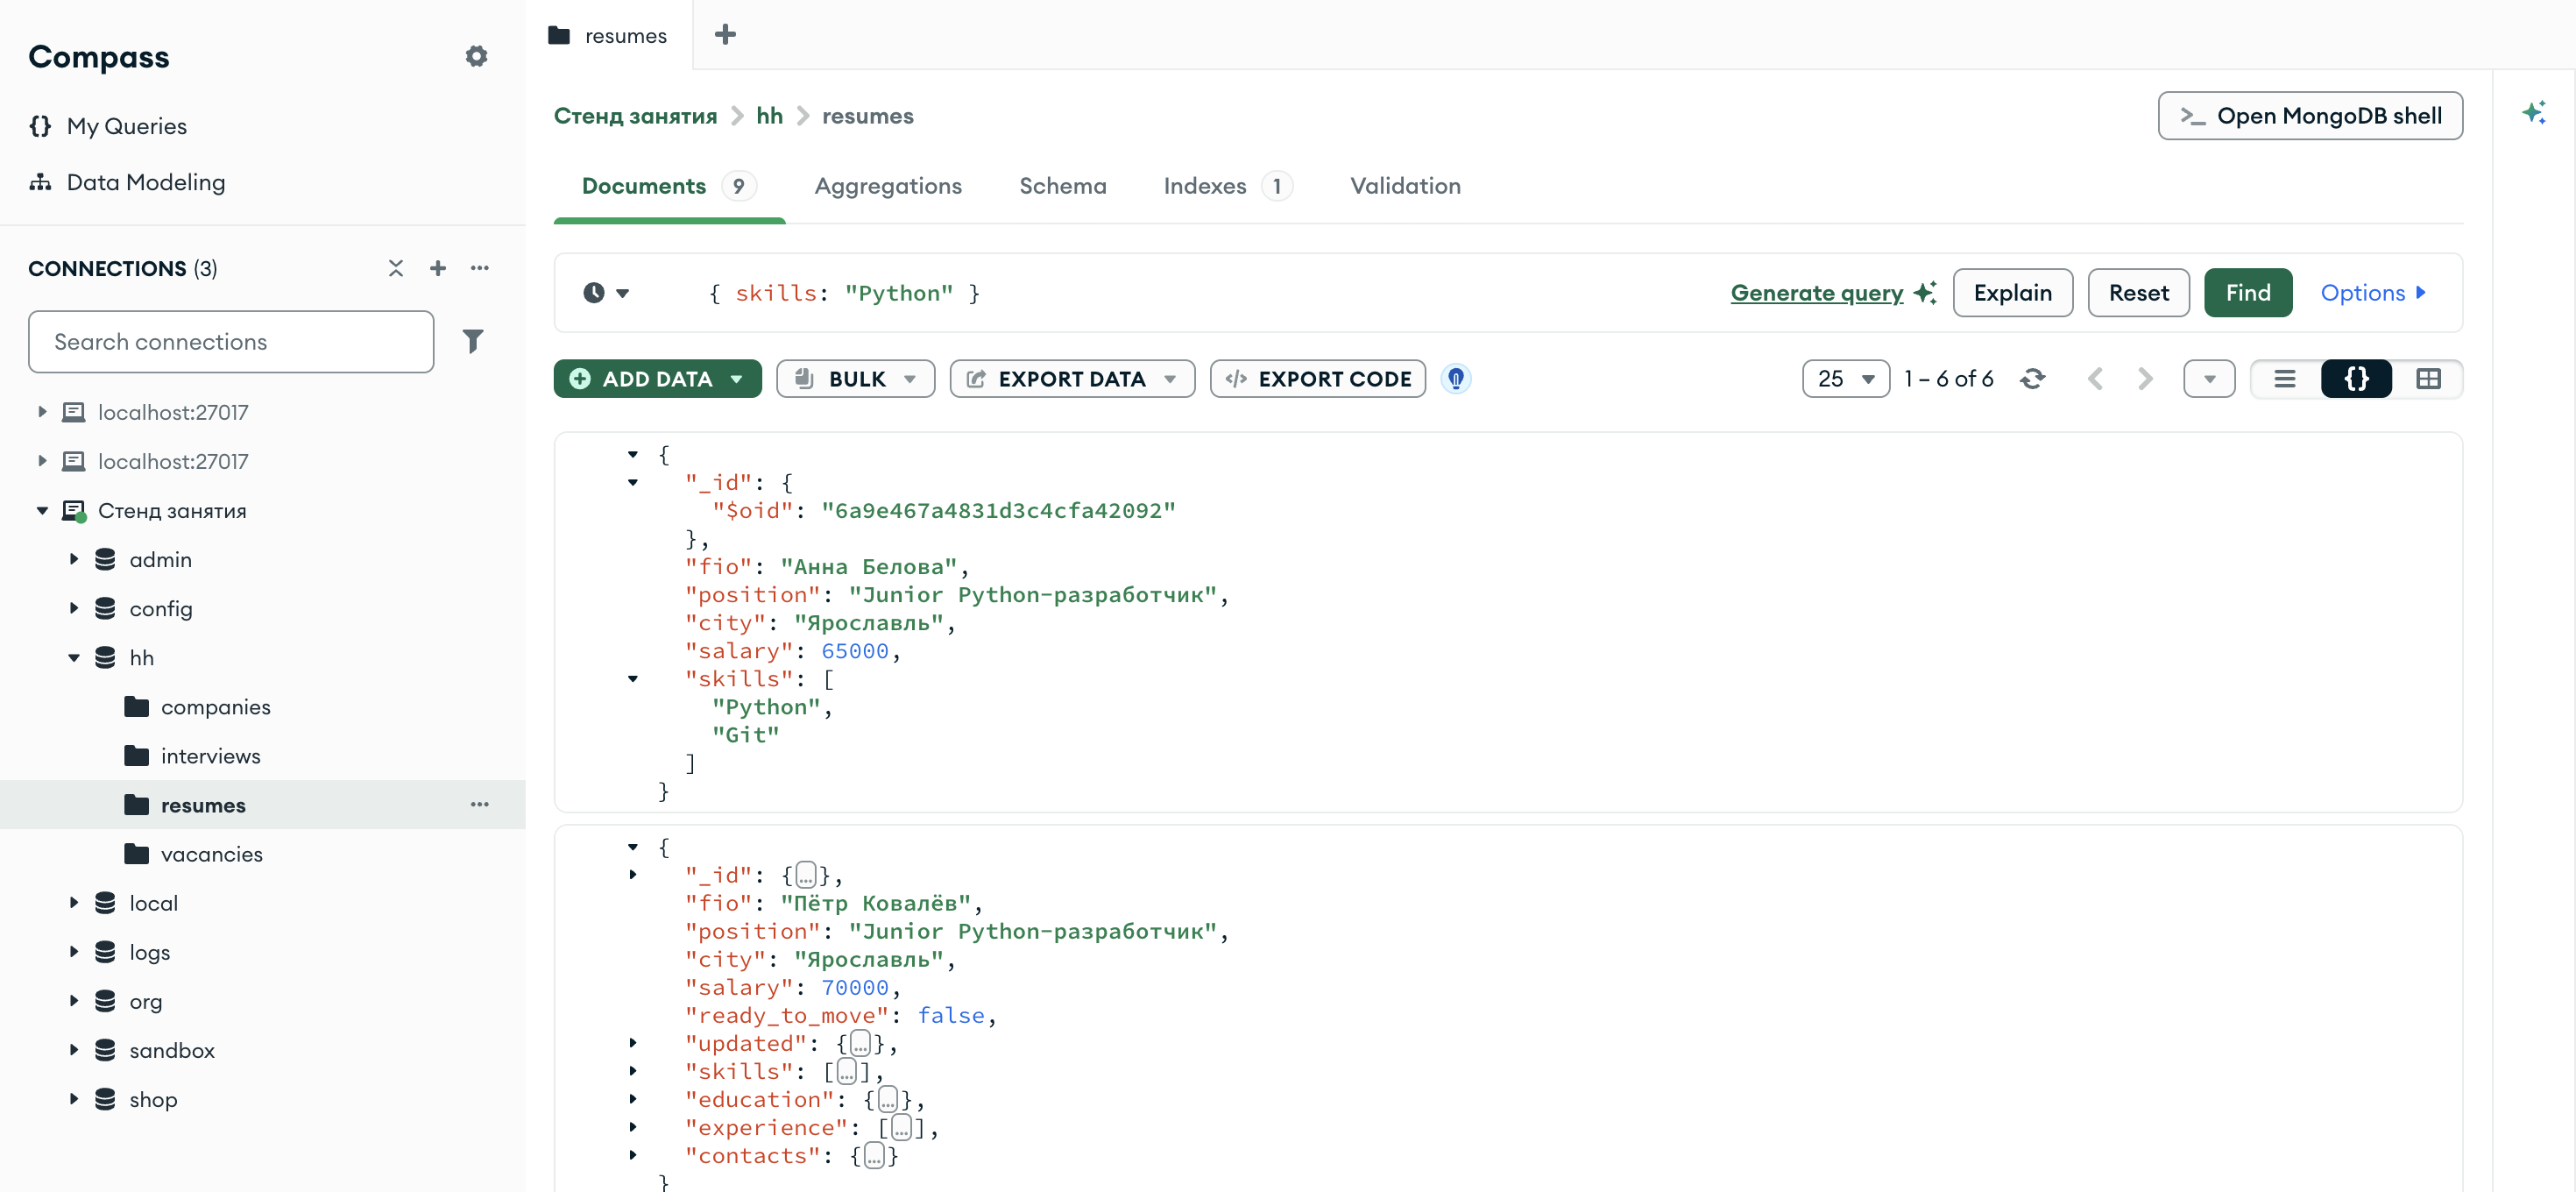Open expand/collapse all documents dropdown
The width and height of the screenshot is (2576, 1192).
pos(2209,379)
